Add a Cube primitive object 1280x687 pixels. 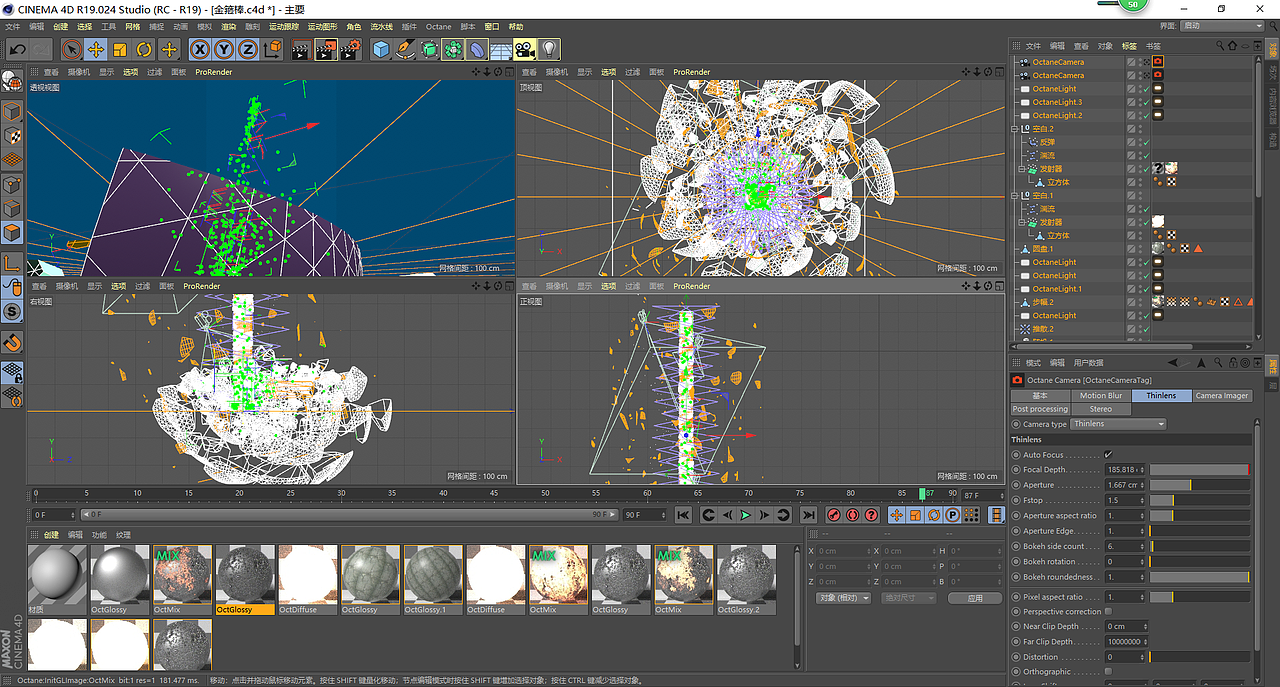point(381,49)
